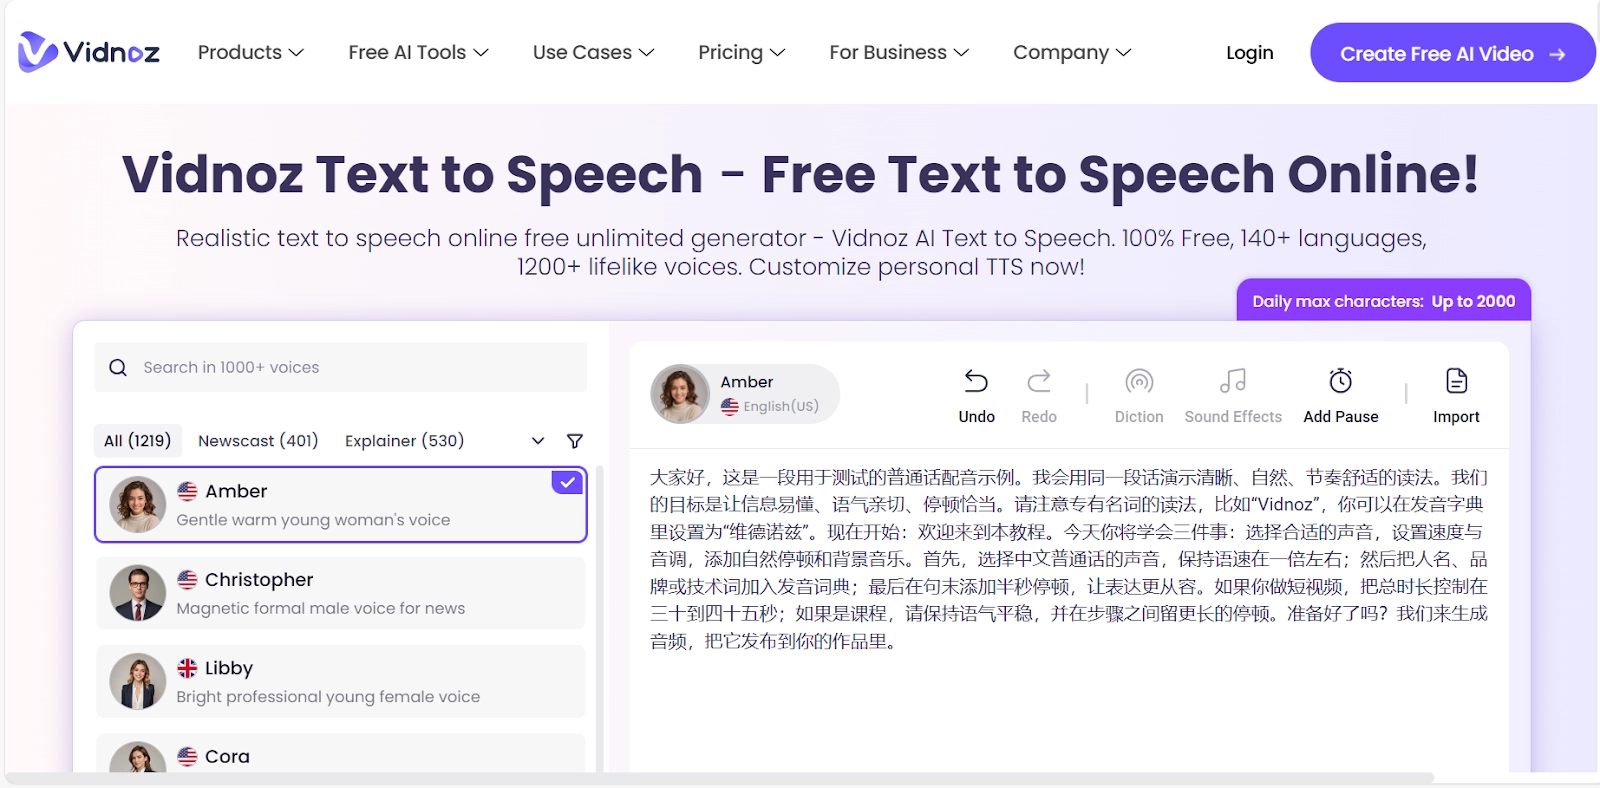Image resolution: width=1600 pixels, height=788 pixels.
Task: Click Amber's US flag in voice list
Action: click(187, 491)
